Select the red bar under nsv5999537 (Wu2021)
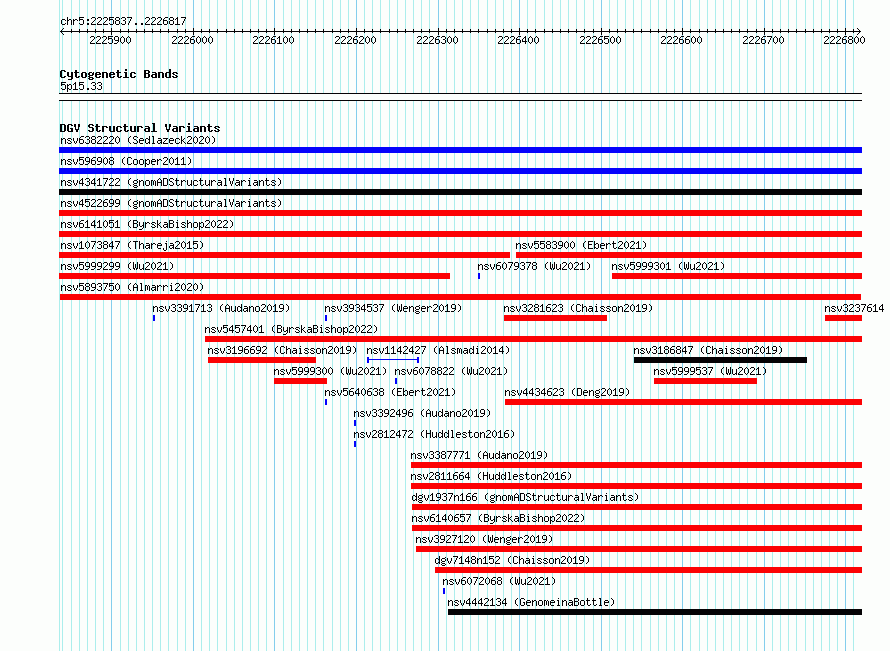 pos(706,381)
